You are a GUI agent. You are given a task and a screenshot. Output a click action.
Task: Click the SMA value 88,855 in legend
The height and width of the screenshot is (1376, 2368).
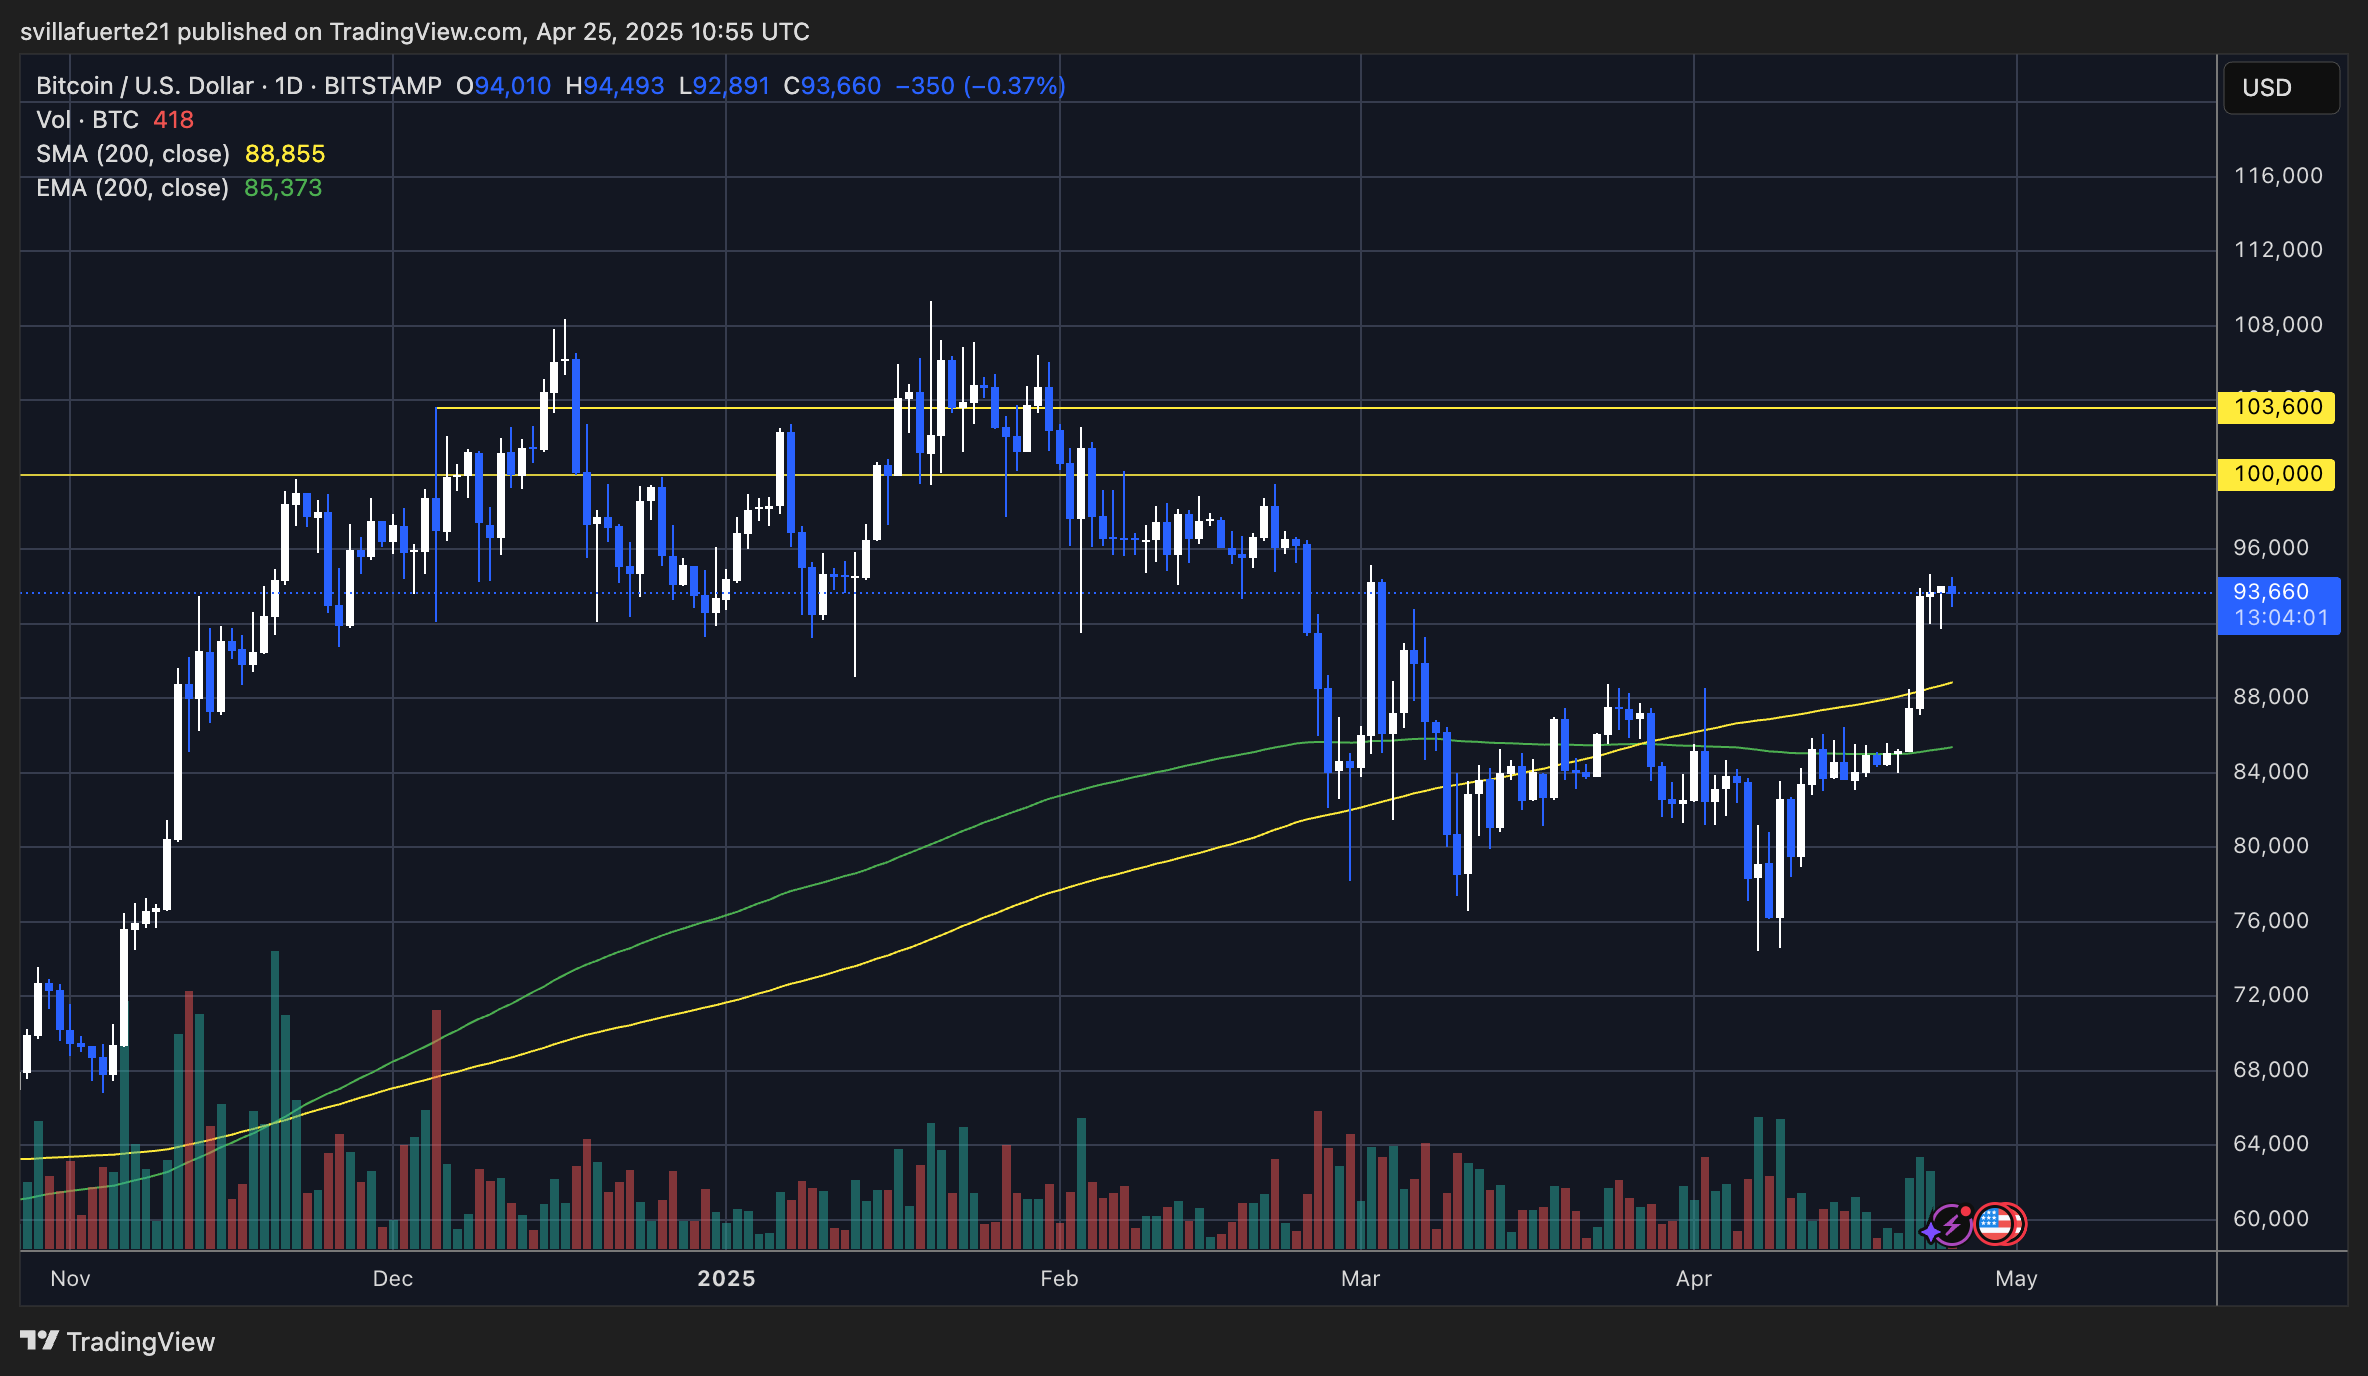(x=285, y=154)
